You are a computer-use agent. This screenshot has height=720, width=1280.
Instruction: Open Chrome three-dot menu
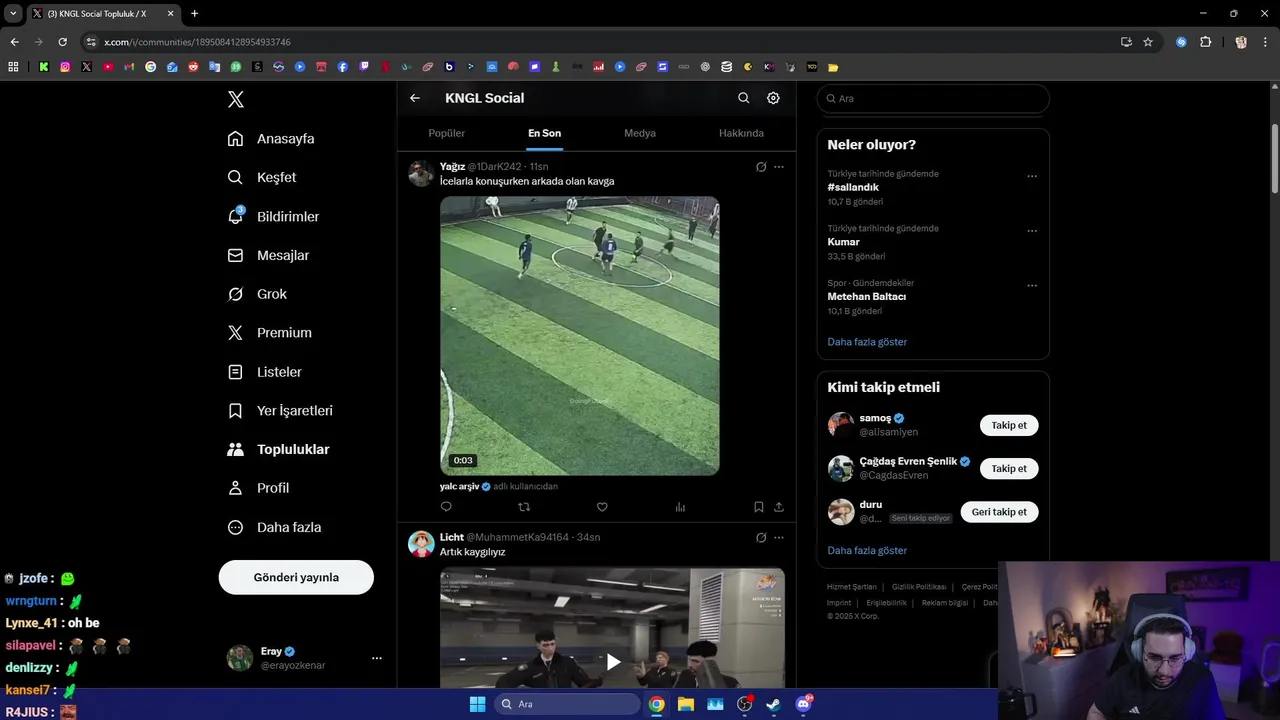click(x=1266, y=42)
